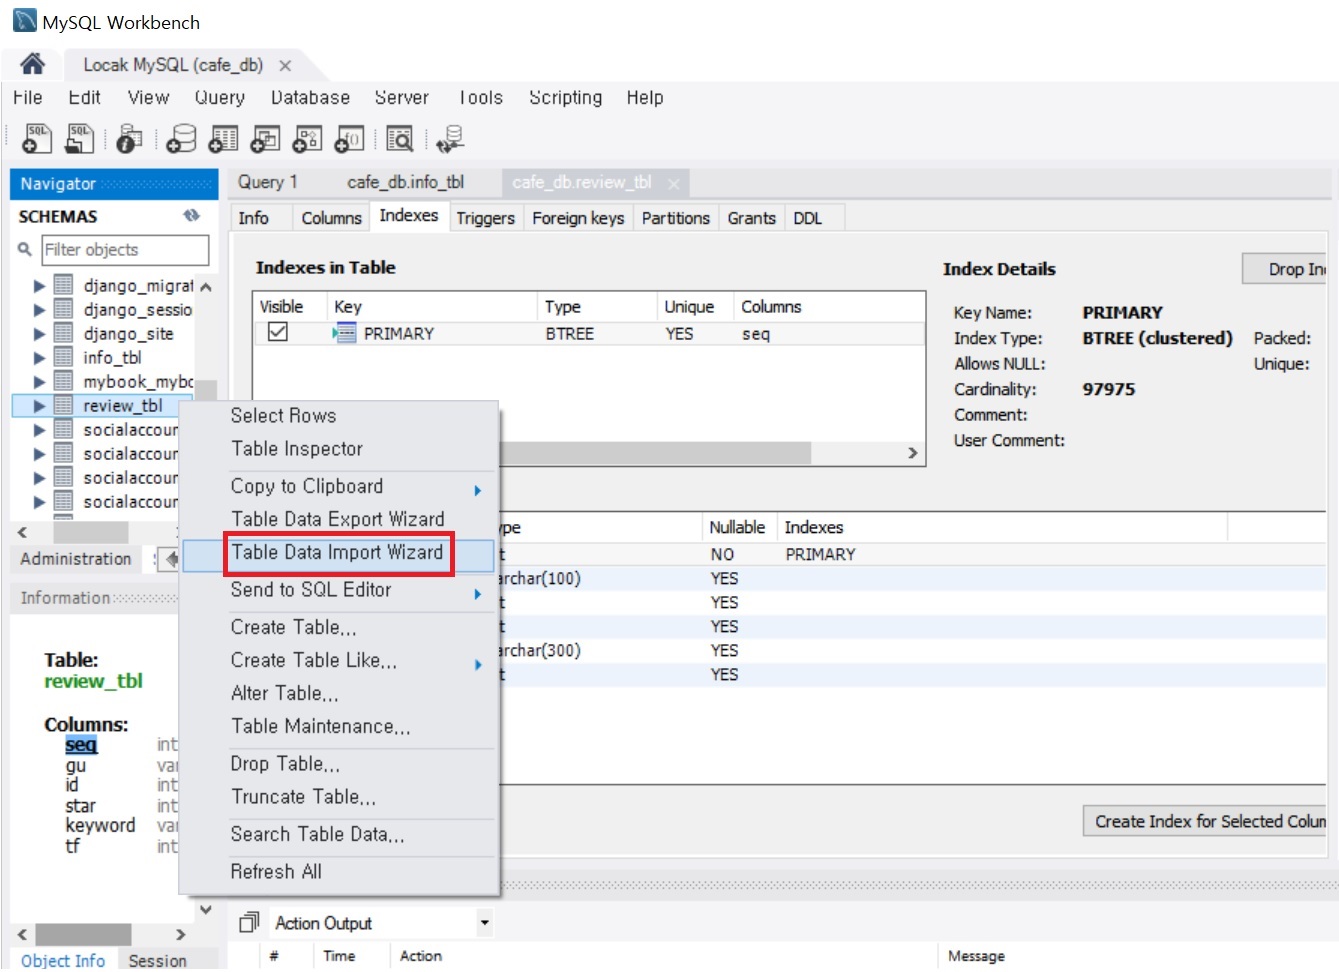Click the indexes table horizontal scrollbar
The width and height of the screenshot is (1339, 972).
coord(655,453)
